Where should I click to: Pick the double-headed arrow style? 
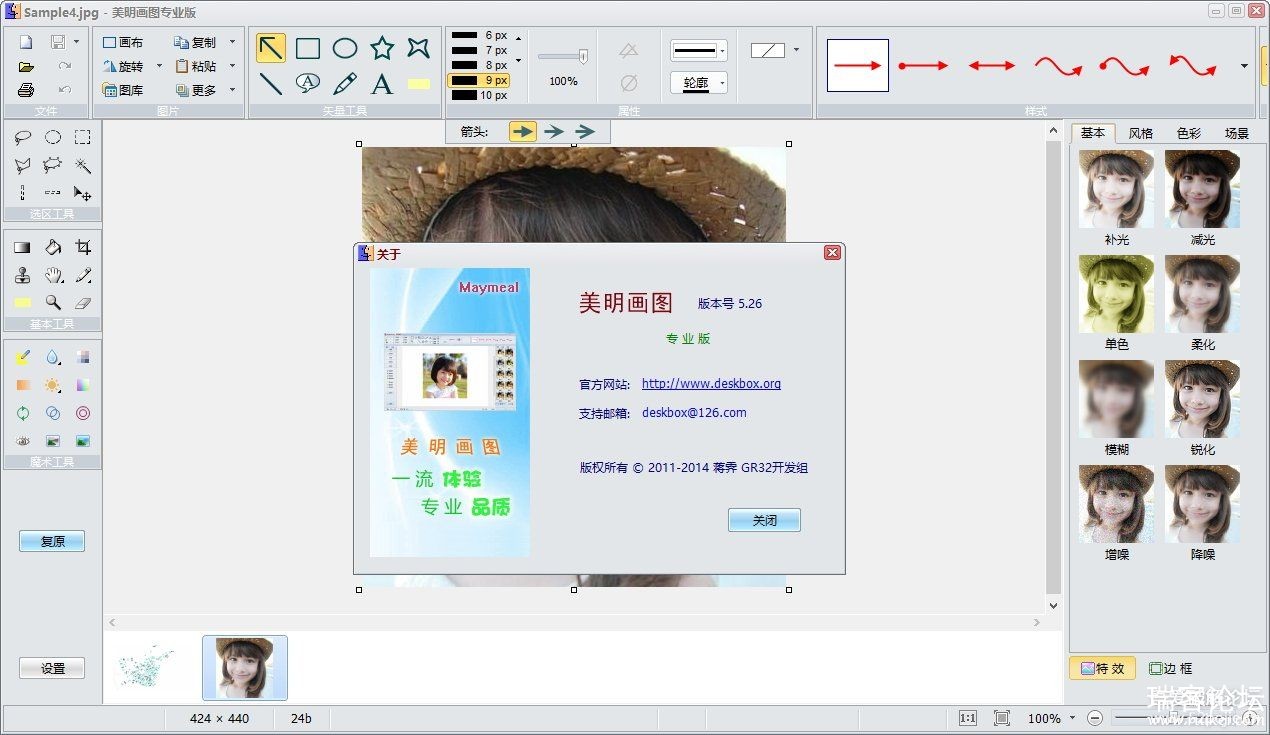(991, 66)
